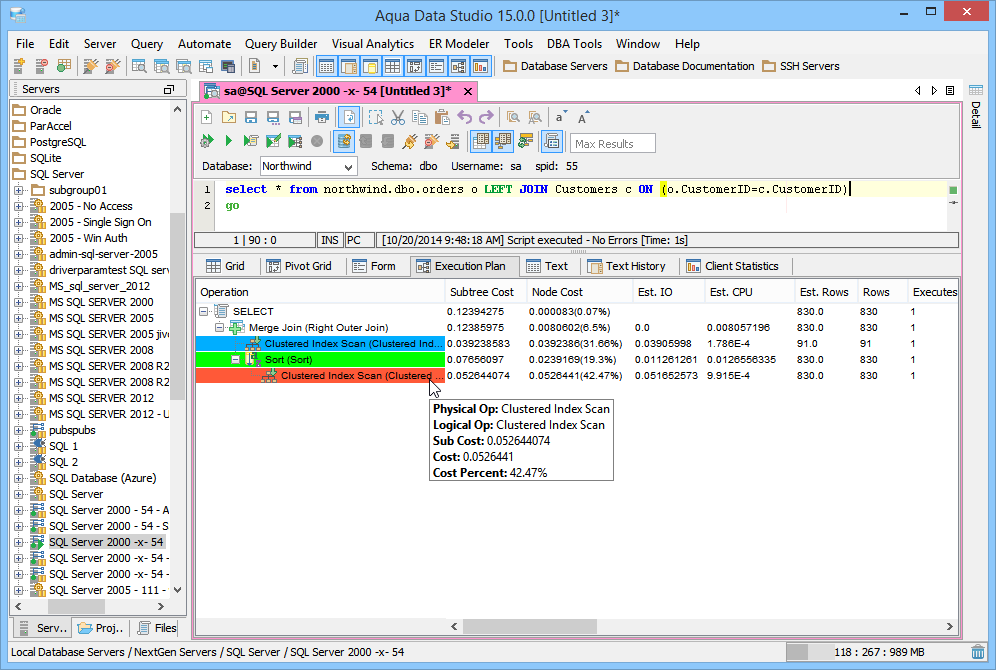Click the Paste clipboard icon
Image resolution: width=996 pixels, height=670 pixels.
pos(442,117)
